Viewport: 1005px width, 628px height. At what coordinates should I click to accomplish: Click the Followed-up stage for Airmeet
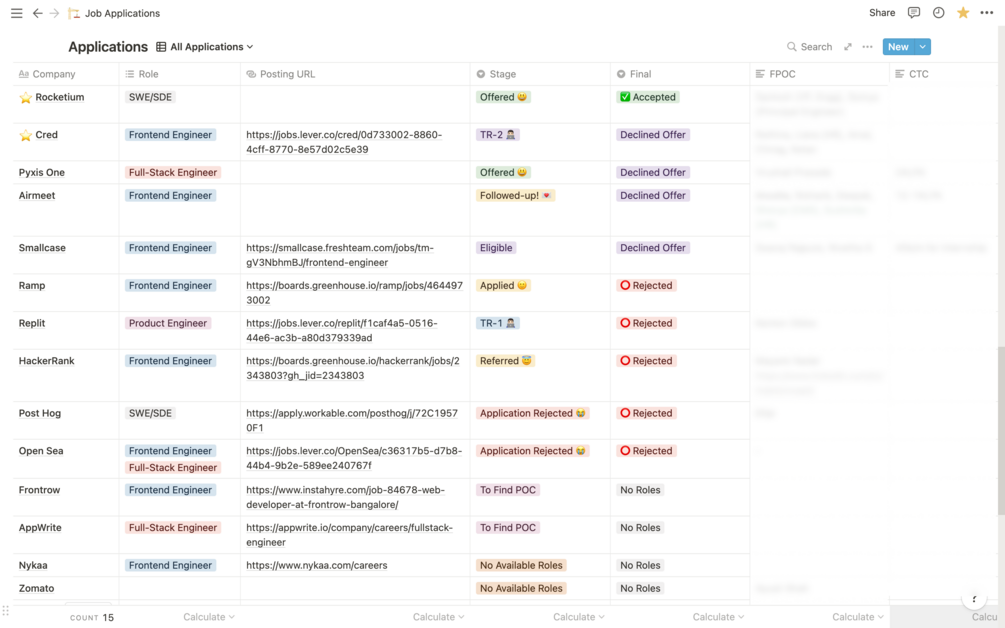click(x=515, y=195)
